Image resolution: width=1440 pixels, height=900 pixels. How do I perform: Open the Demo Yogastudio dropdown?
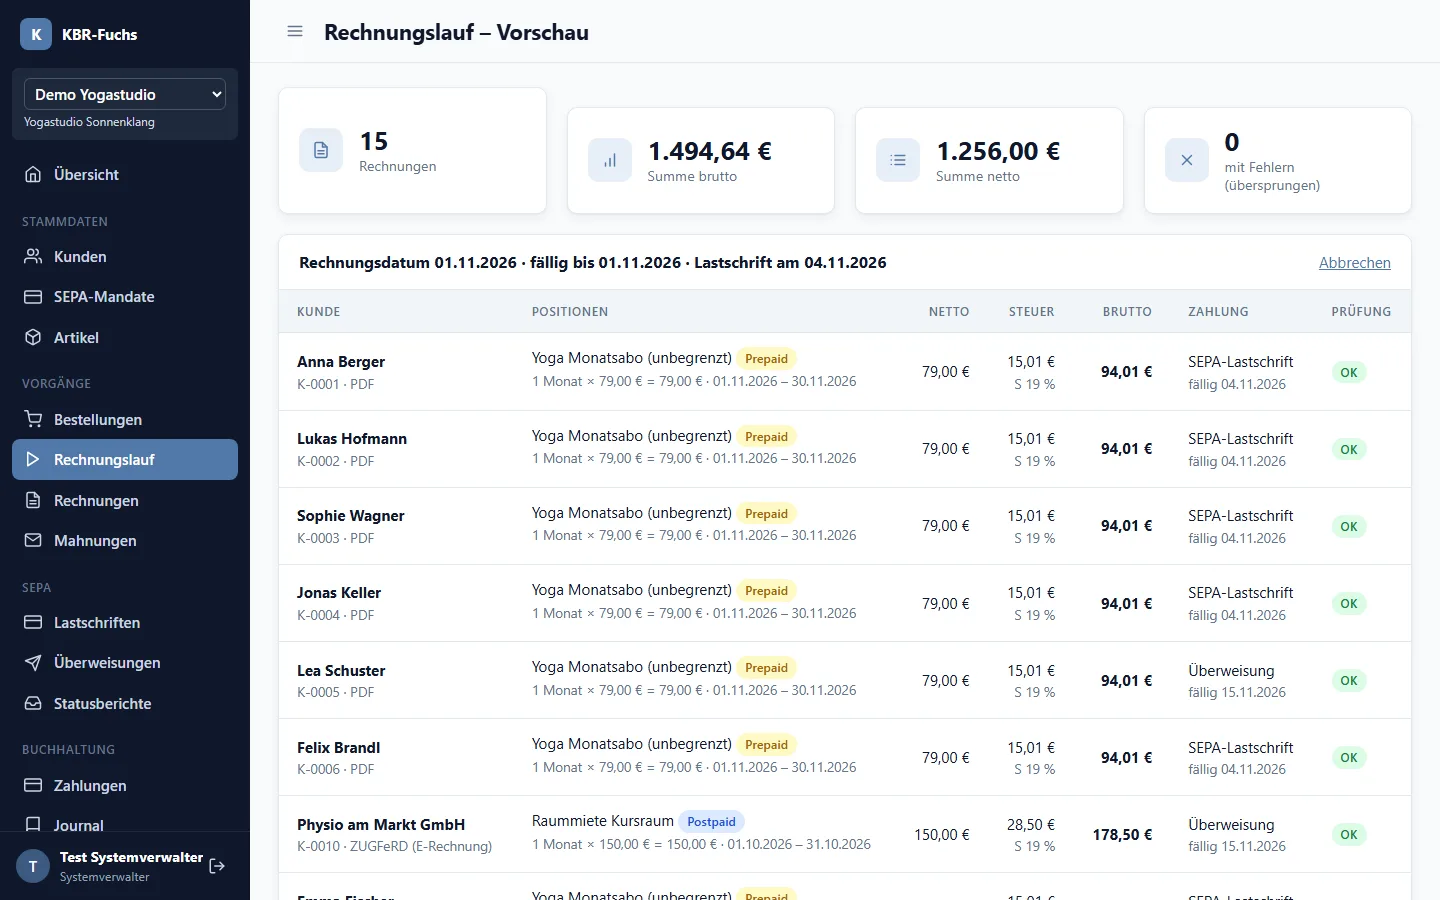pyautogui.click(x=125, y=94)
